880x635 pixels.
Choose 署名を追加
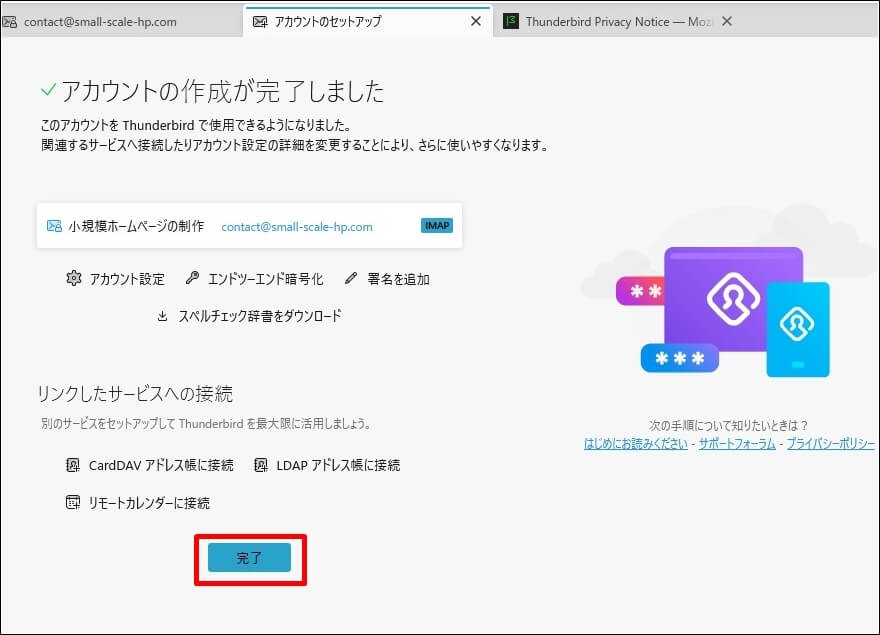387,279
